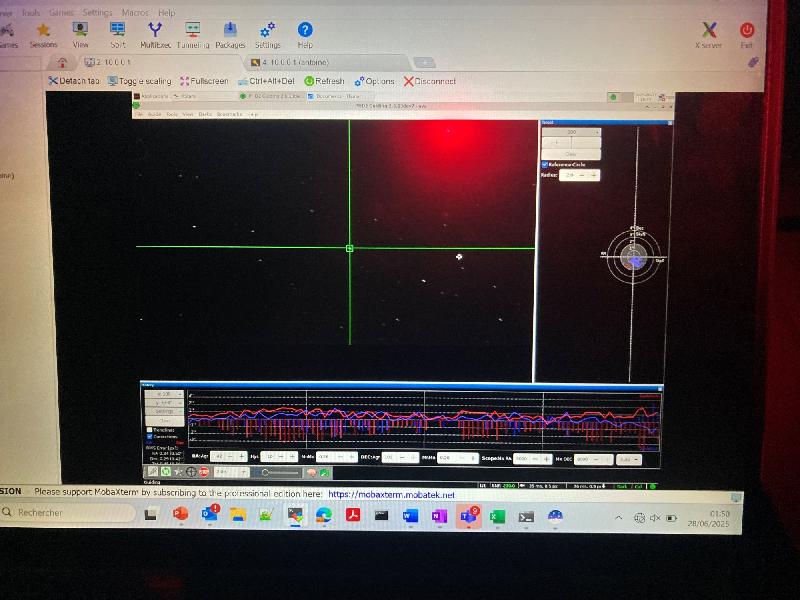
Task: Open the MobaXterm Macros menu
Action: (x=135, y=12)
